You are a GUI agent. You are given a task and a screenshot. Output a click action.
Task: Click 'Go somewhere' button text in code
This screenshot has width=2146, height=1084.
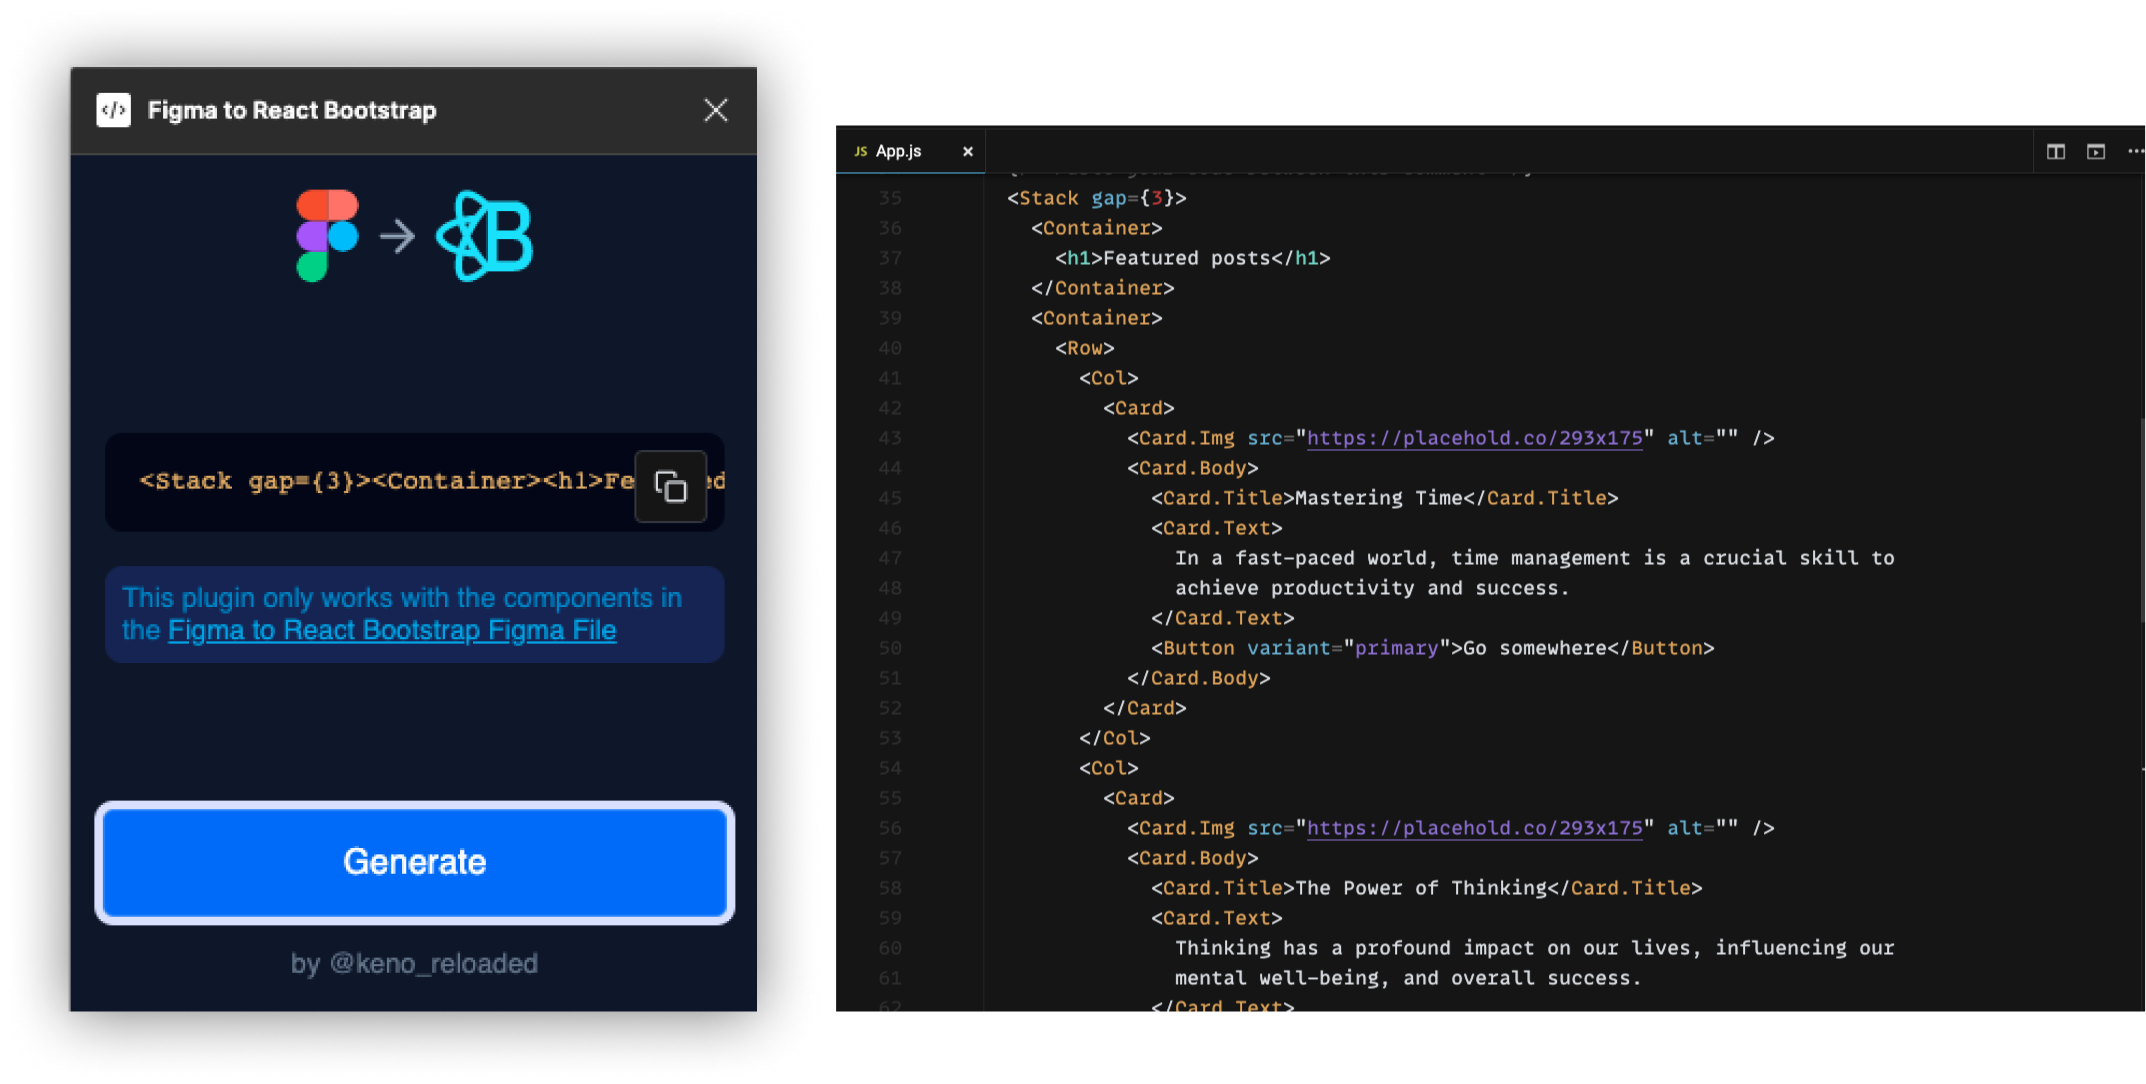(x=1535, y=648)
